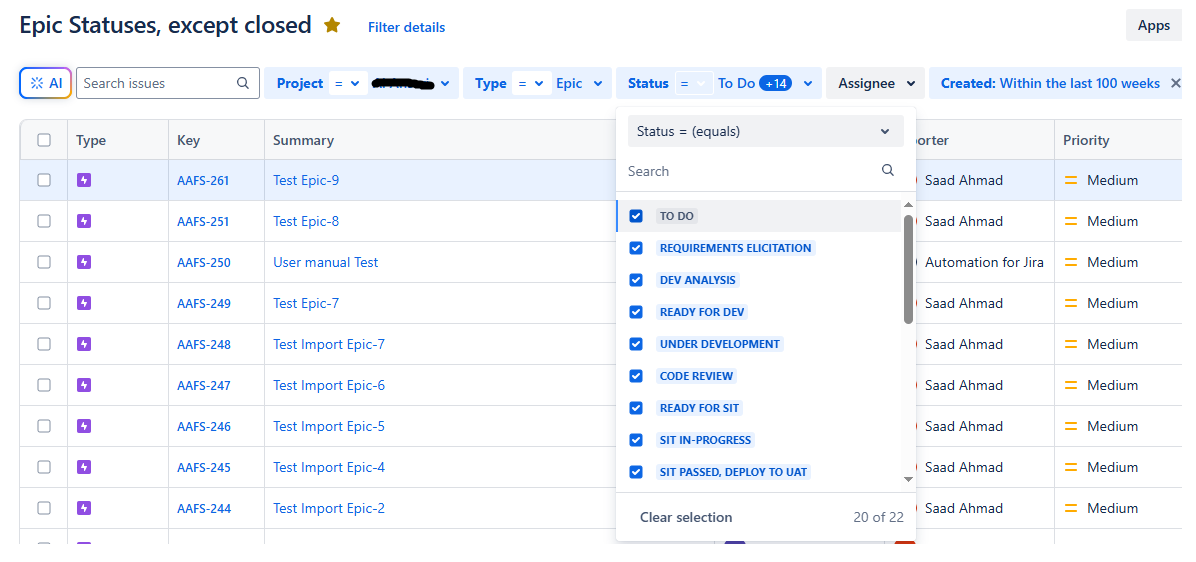Remove the Created filter with X icon
Screen dimensions: 1196x562
coord(1175,83)
